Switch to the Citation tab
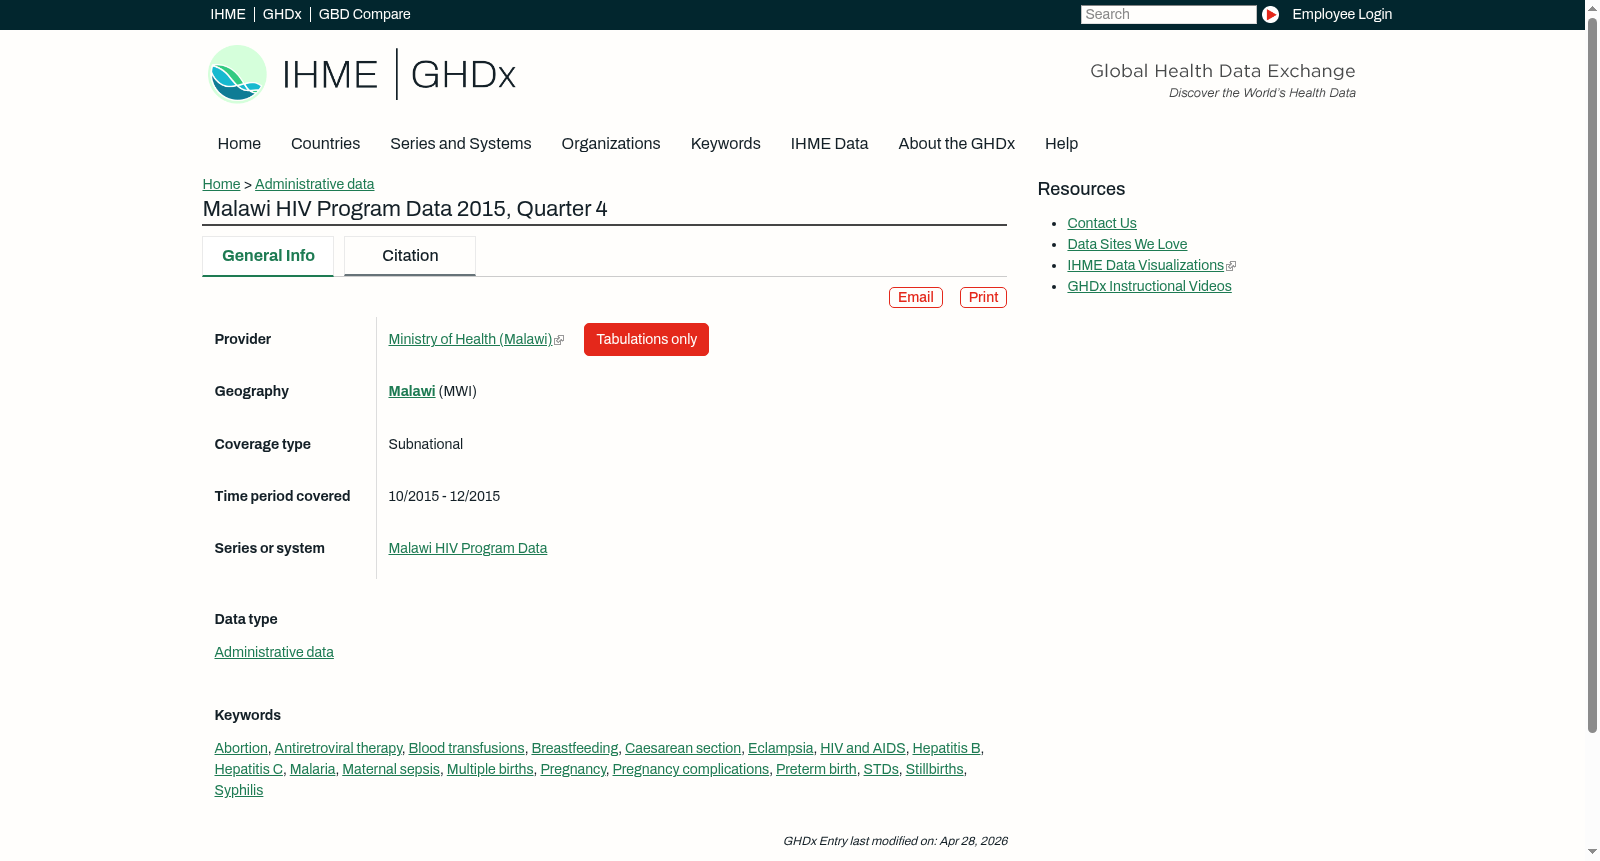1600x861 pixels. coord(410,256)
